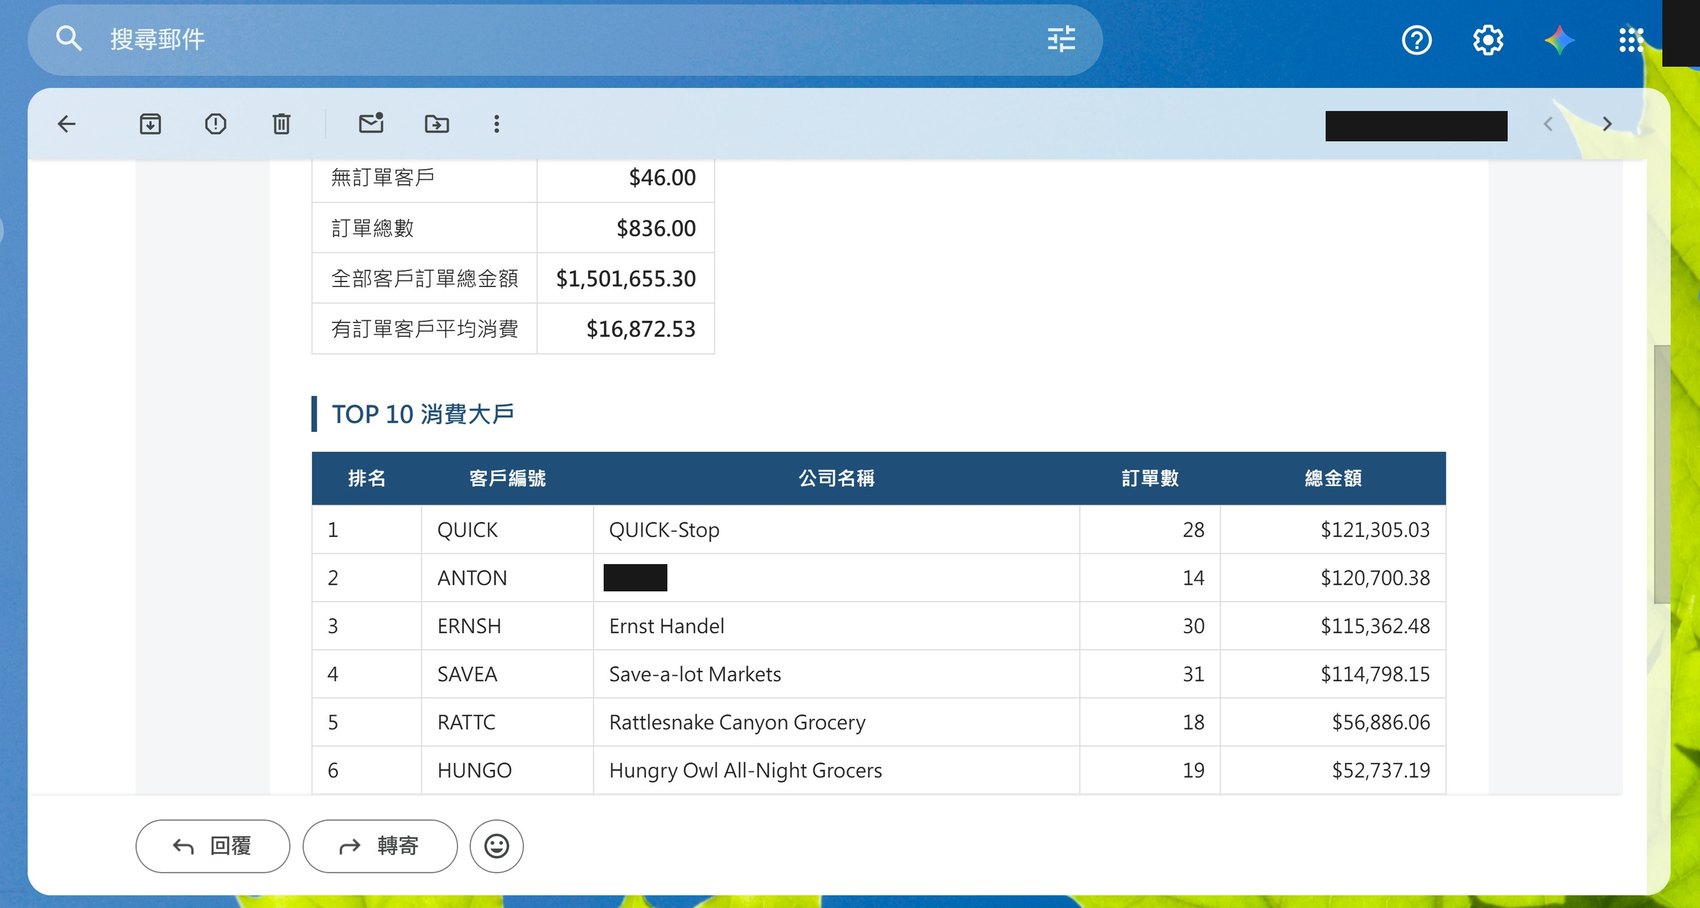1700x908 pixels.
Task: Open more actions three-dot menu
Action: click(497, 124)
